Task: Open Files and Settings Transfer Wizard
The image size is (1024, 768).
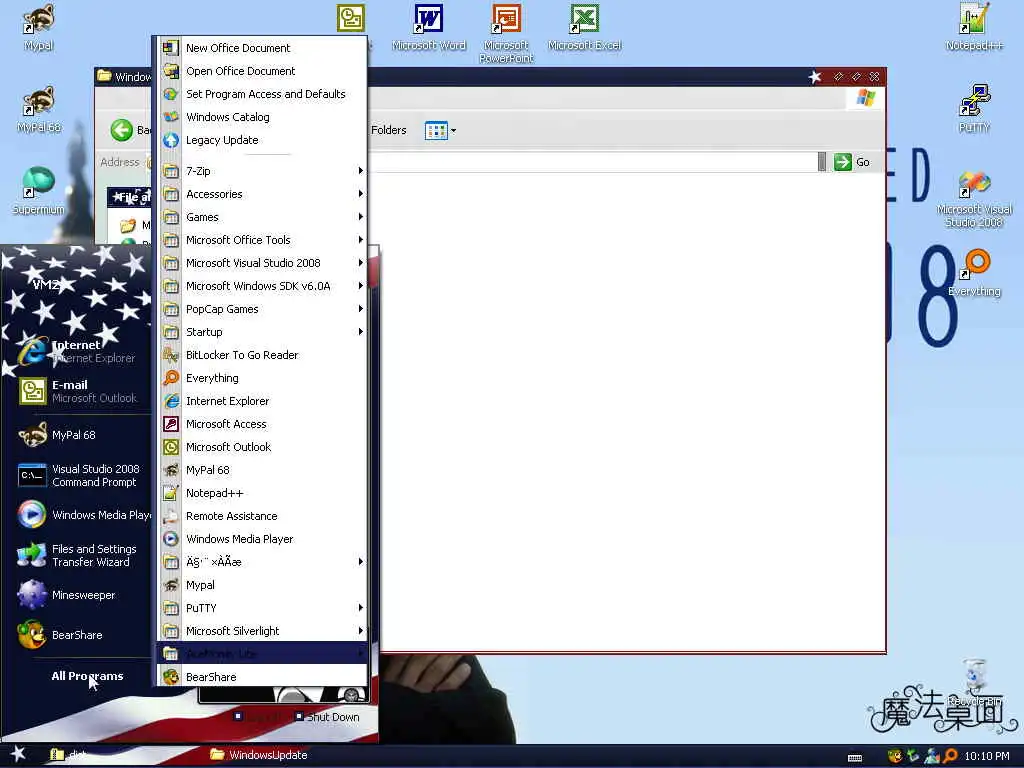Action: (x=77, y=555)
